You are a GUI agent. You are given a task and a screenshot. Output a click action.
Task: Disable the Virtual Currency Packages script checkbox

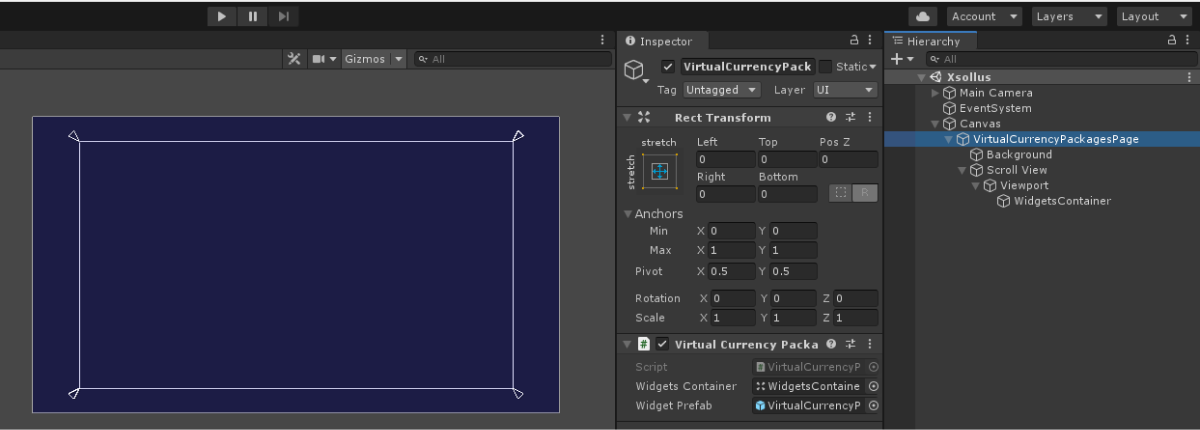[662, 344]
